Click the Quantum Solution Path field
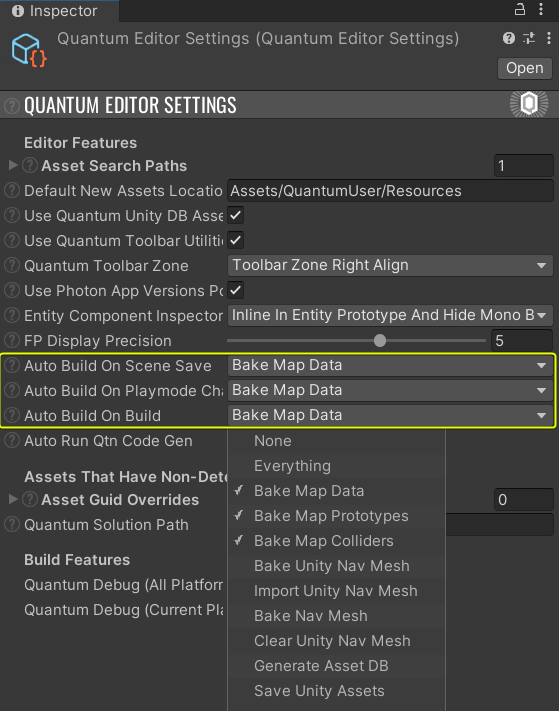 pyautogui.click(x=499, y=525)
